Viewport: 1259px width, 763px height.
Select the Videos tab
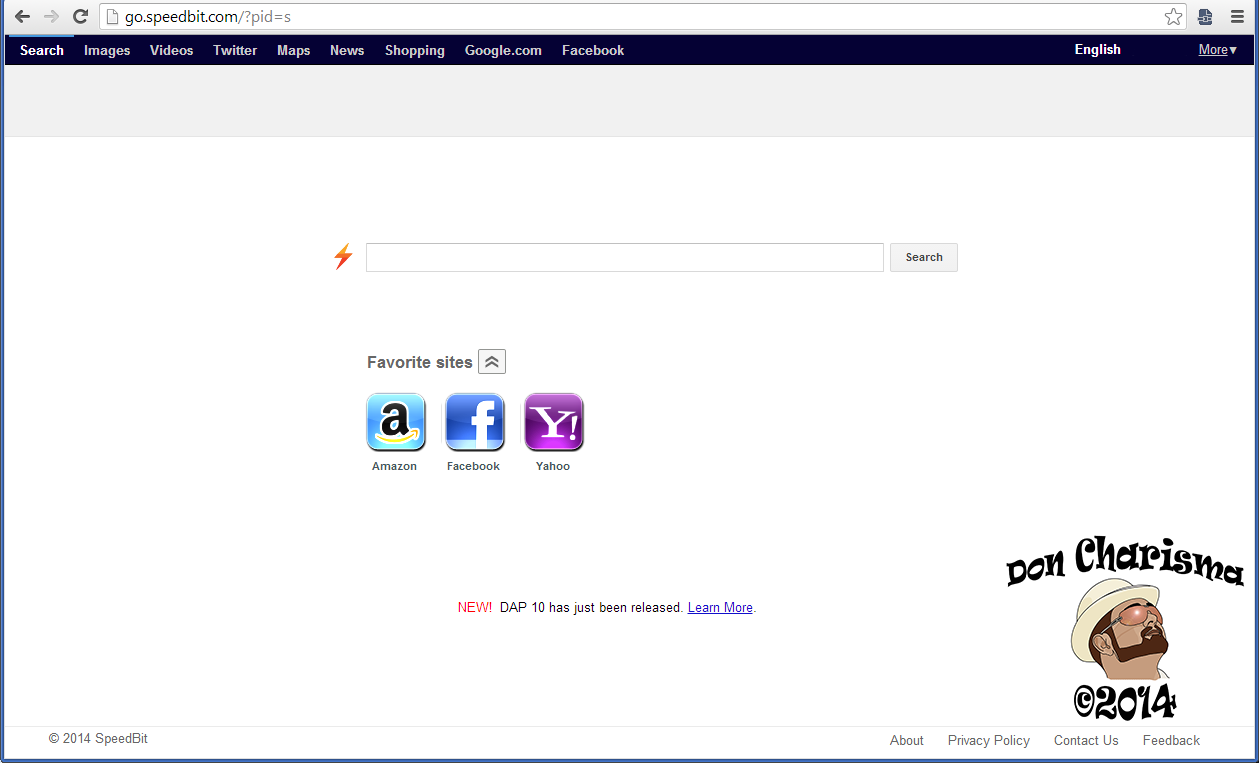(x=171, y=50)
